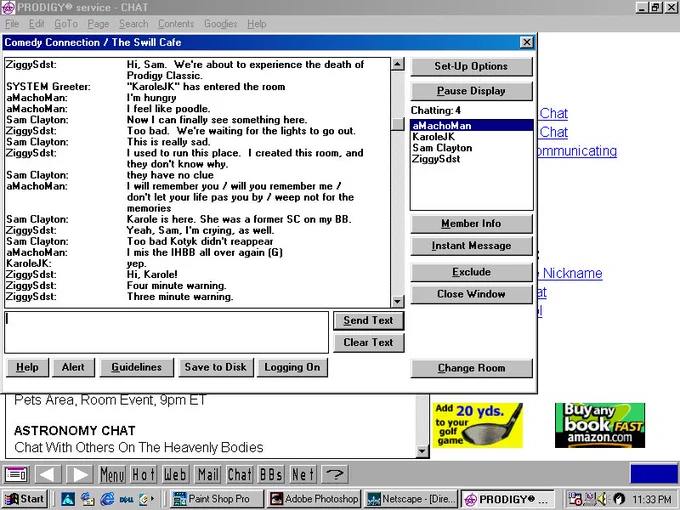Select ZiggySdst in the chatting list

[471, 159]
